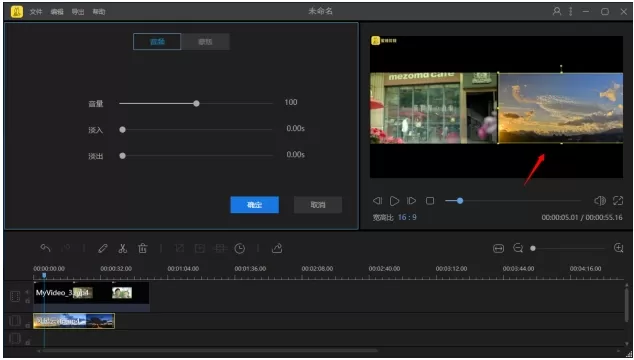The height and width of the screenshot is (360, 634).
Task: Mute the MyVideo_3 track speaker toggle
Action: (x=27, y=292)
